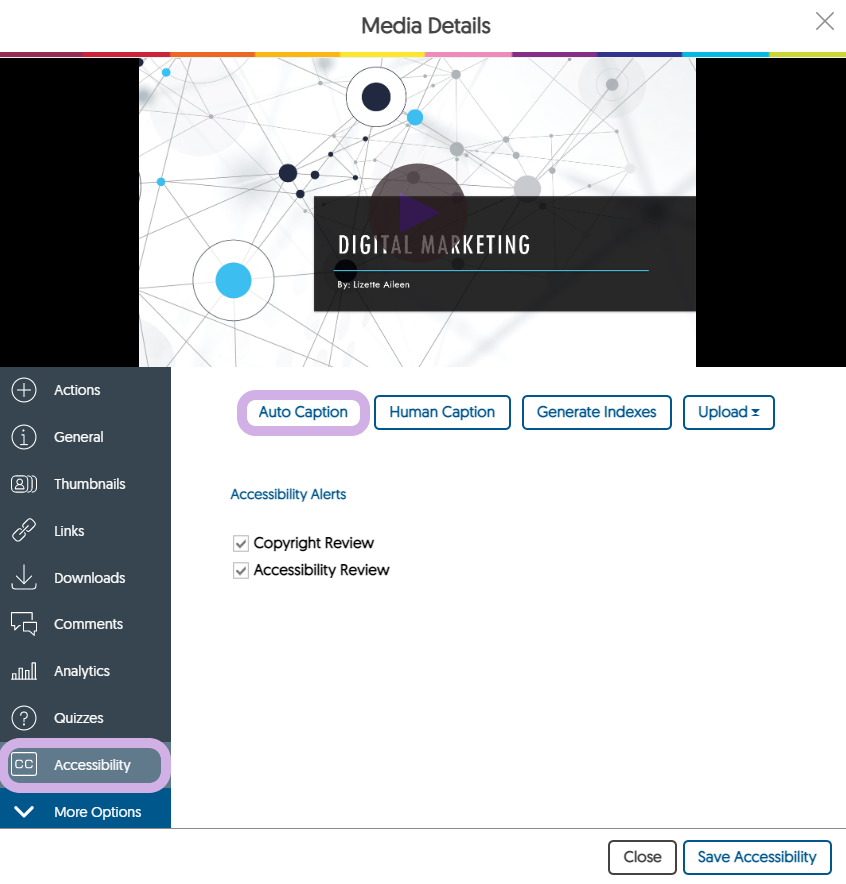
Task: Play the Digital Marketing video
Action: 417,212
